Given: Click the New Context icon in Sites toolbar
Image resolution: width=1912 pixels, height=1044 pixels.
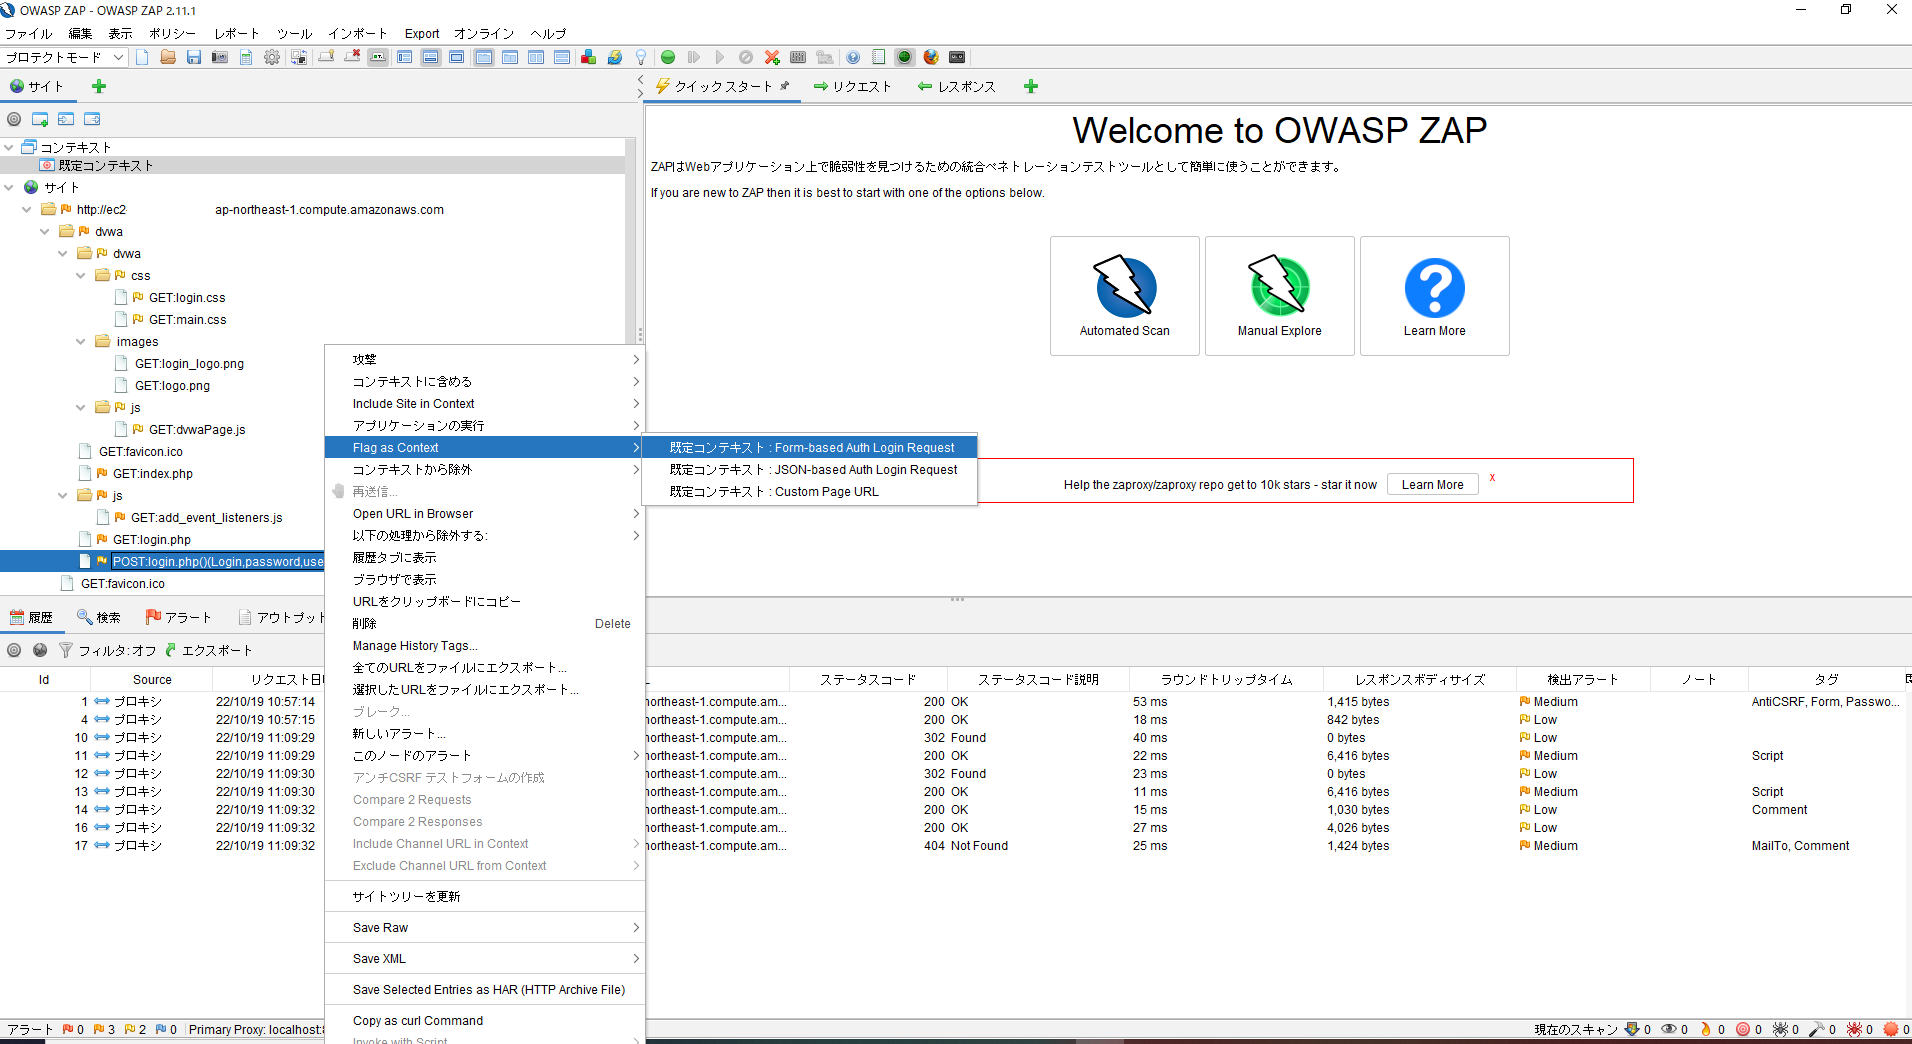Looking at the screenshot, I should [x=40, y=119].
